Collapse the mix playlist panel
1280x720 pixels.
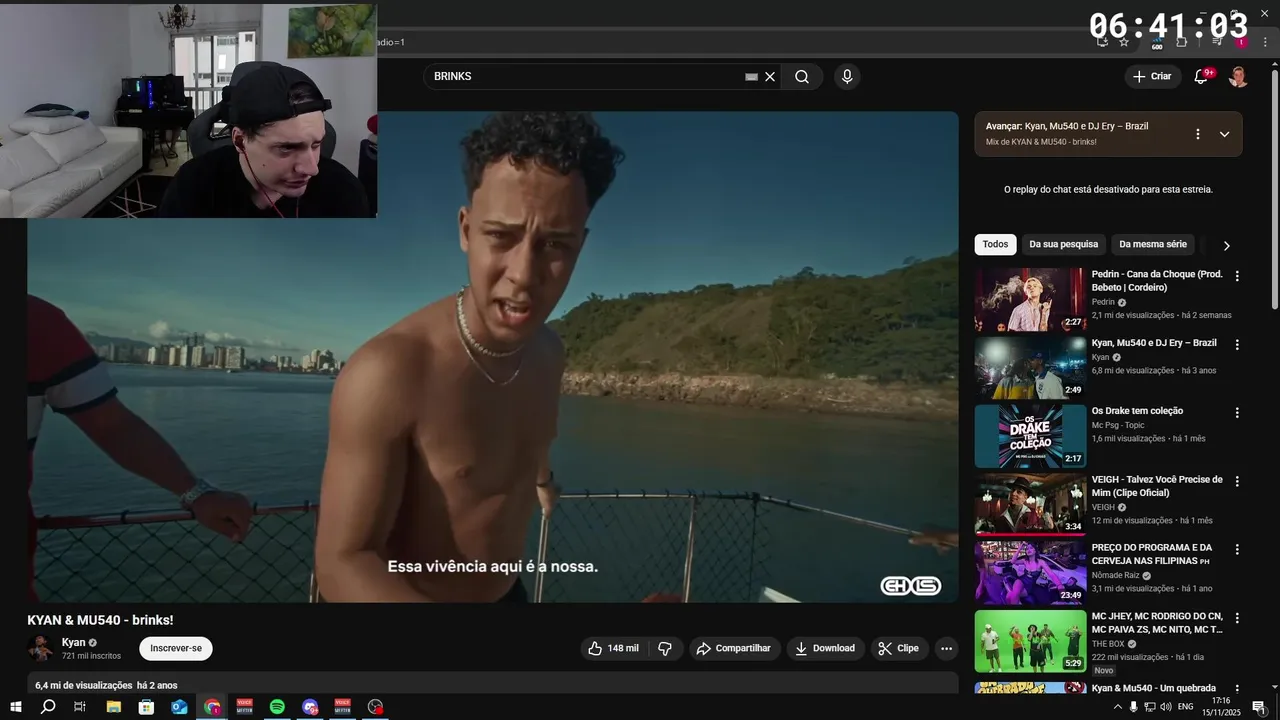point(1224,134)
